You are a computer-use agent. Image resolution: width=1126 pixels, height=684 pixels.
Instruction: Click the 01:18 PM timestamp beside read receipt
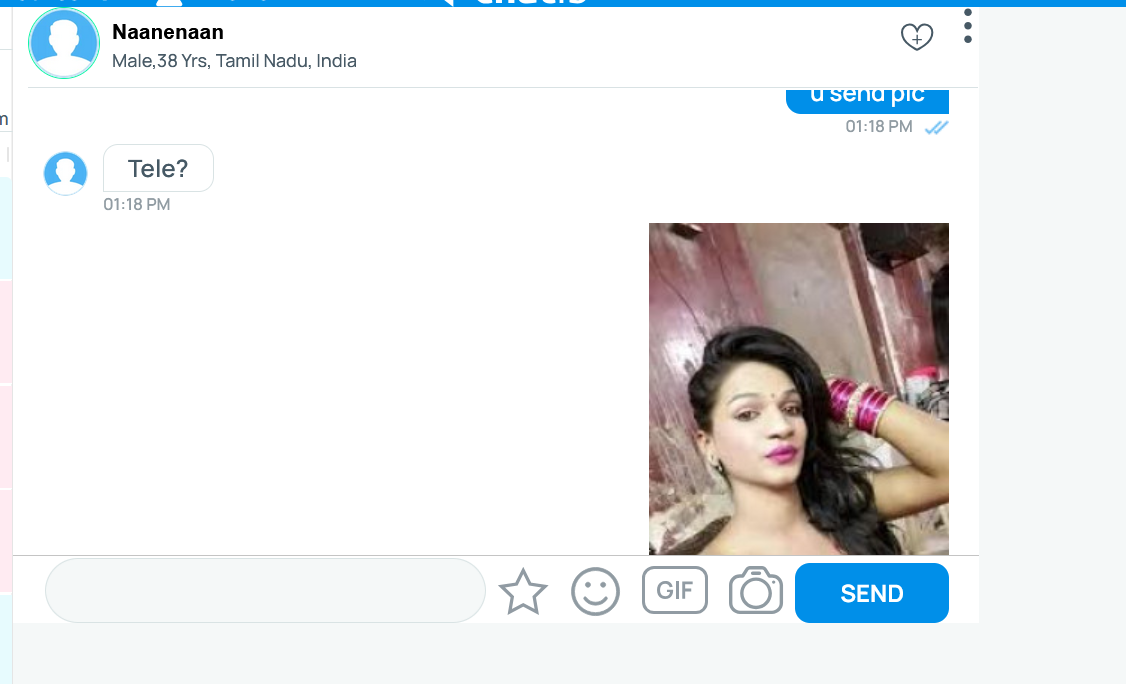879,127
